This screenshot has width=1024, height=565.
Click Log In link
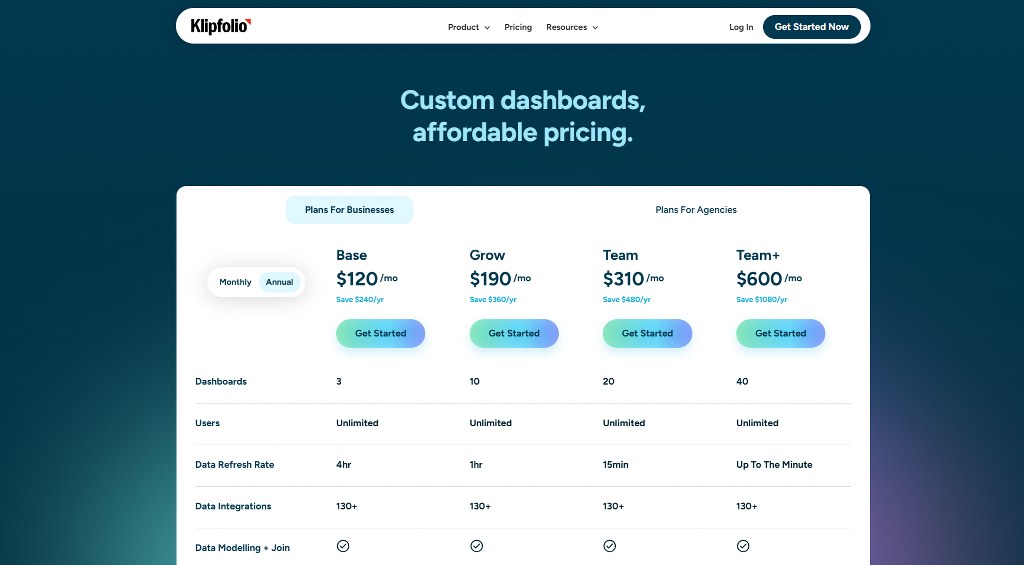(x=741, y=27)
